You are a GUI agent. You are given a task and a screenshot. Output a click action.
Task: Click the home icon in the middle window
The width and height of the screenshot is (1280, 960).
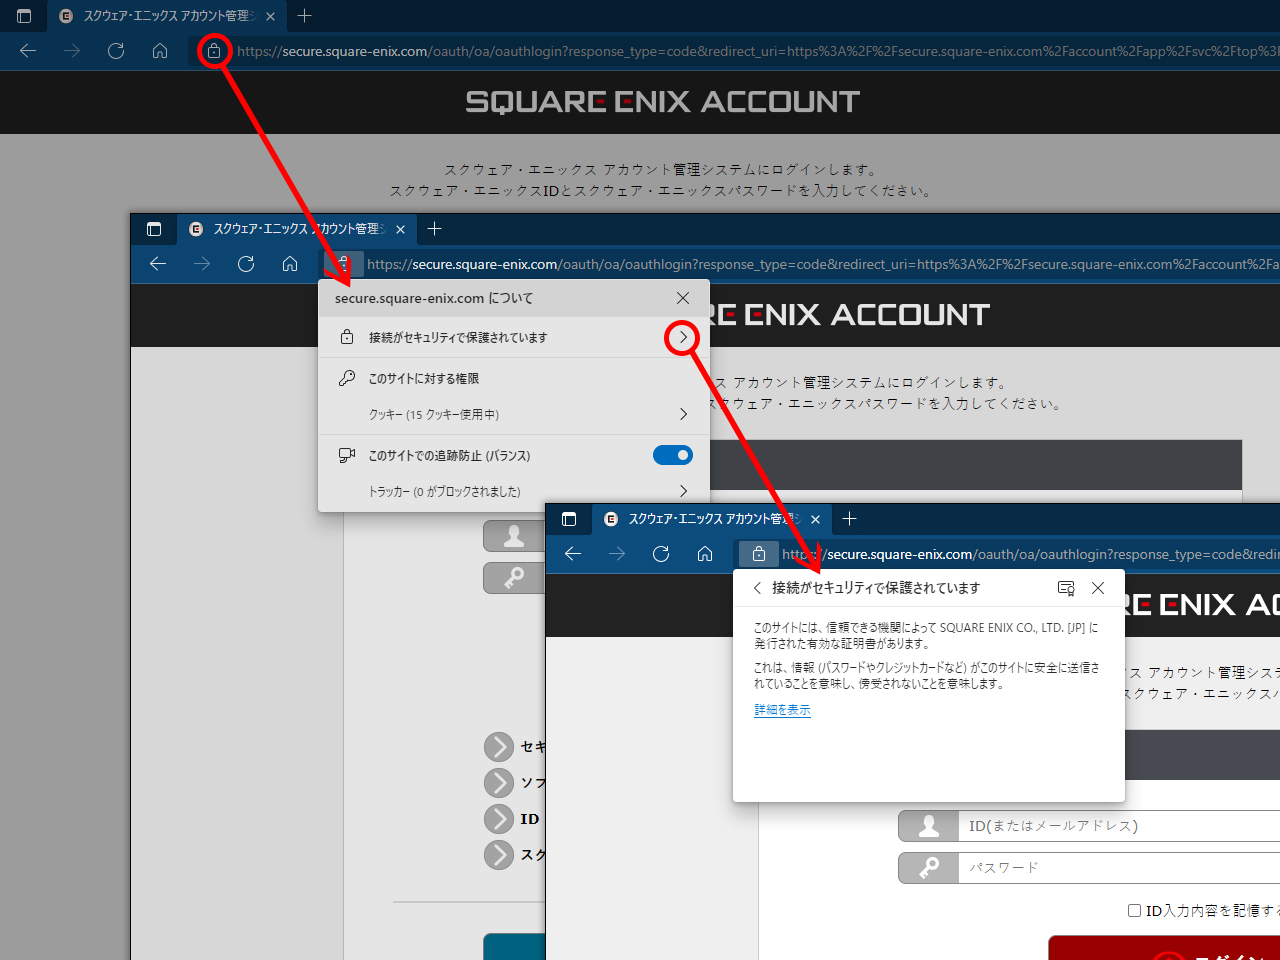290,264
